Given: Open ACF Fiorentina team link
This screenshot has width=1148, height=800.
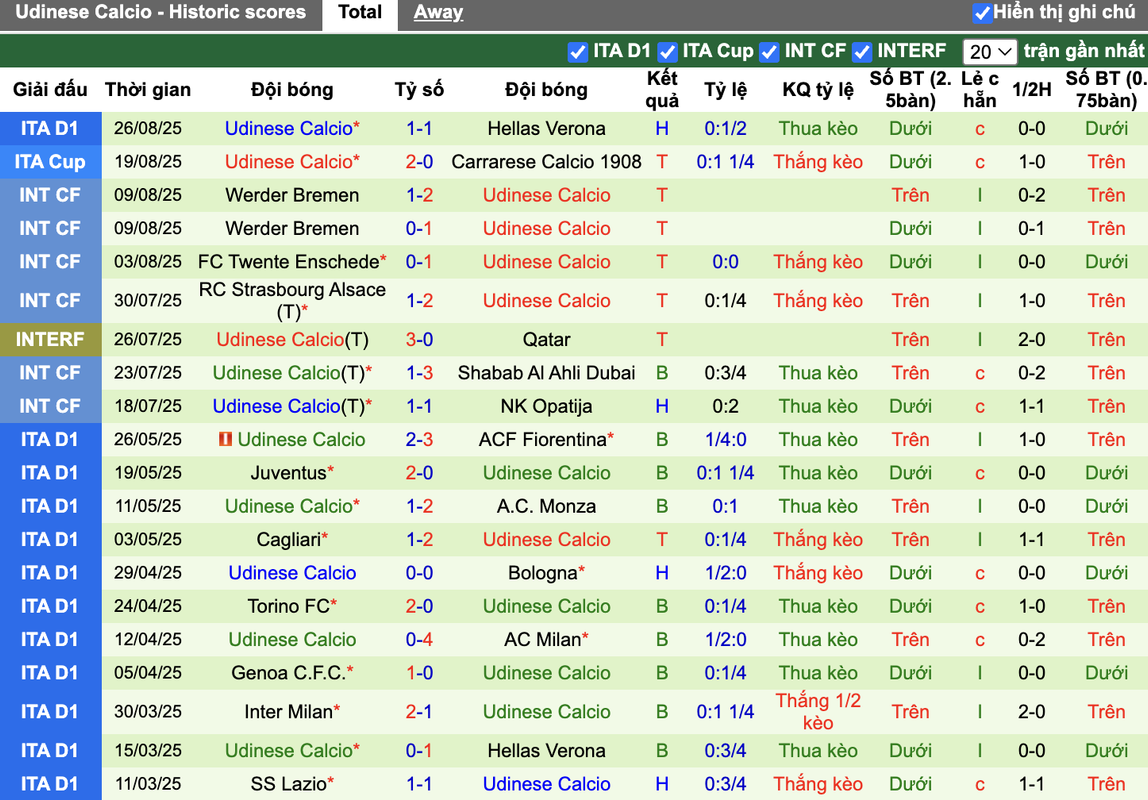Looking at the screenshot, I should click(x=543, y=439).
